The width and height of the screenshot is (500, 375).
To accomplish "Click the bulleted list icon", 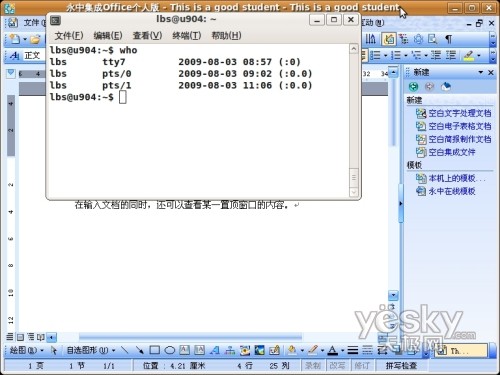I will (x=375, y=55).
